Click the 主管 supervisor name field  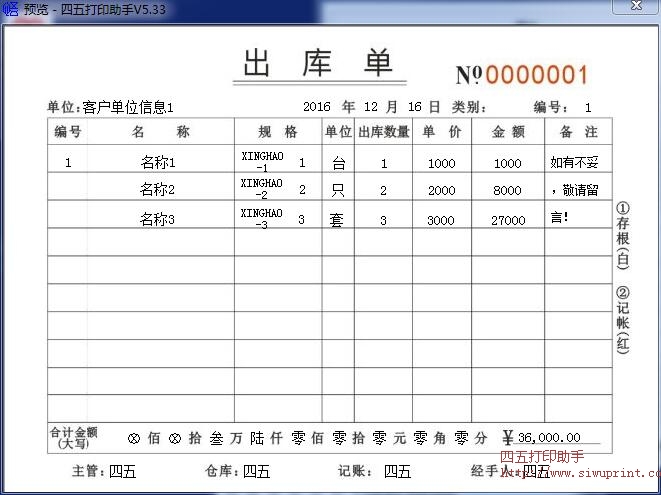(x=122, y=471)
